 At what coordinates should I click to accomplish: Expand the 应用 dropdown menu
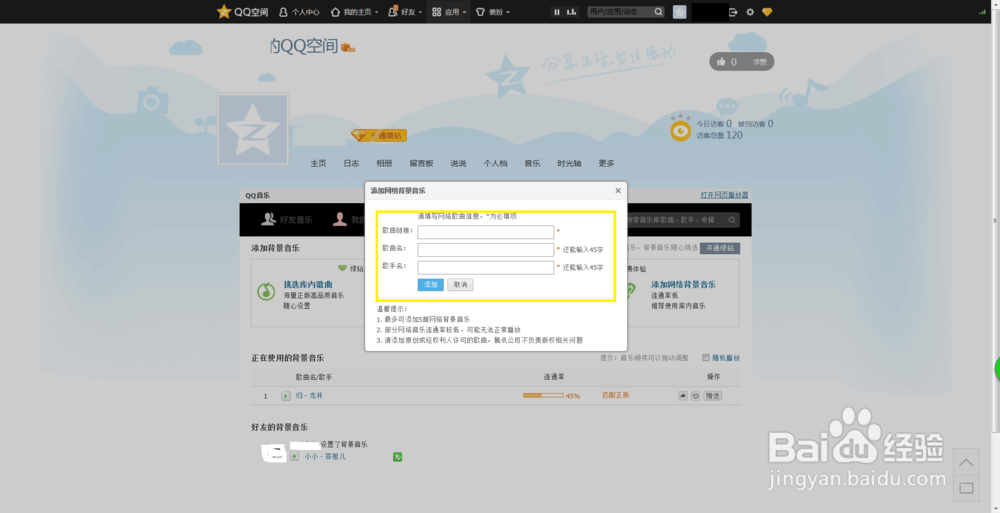pos(448,11)
